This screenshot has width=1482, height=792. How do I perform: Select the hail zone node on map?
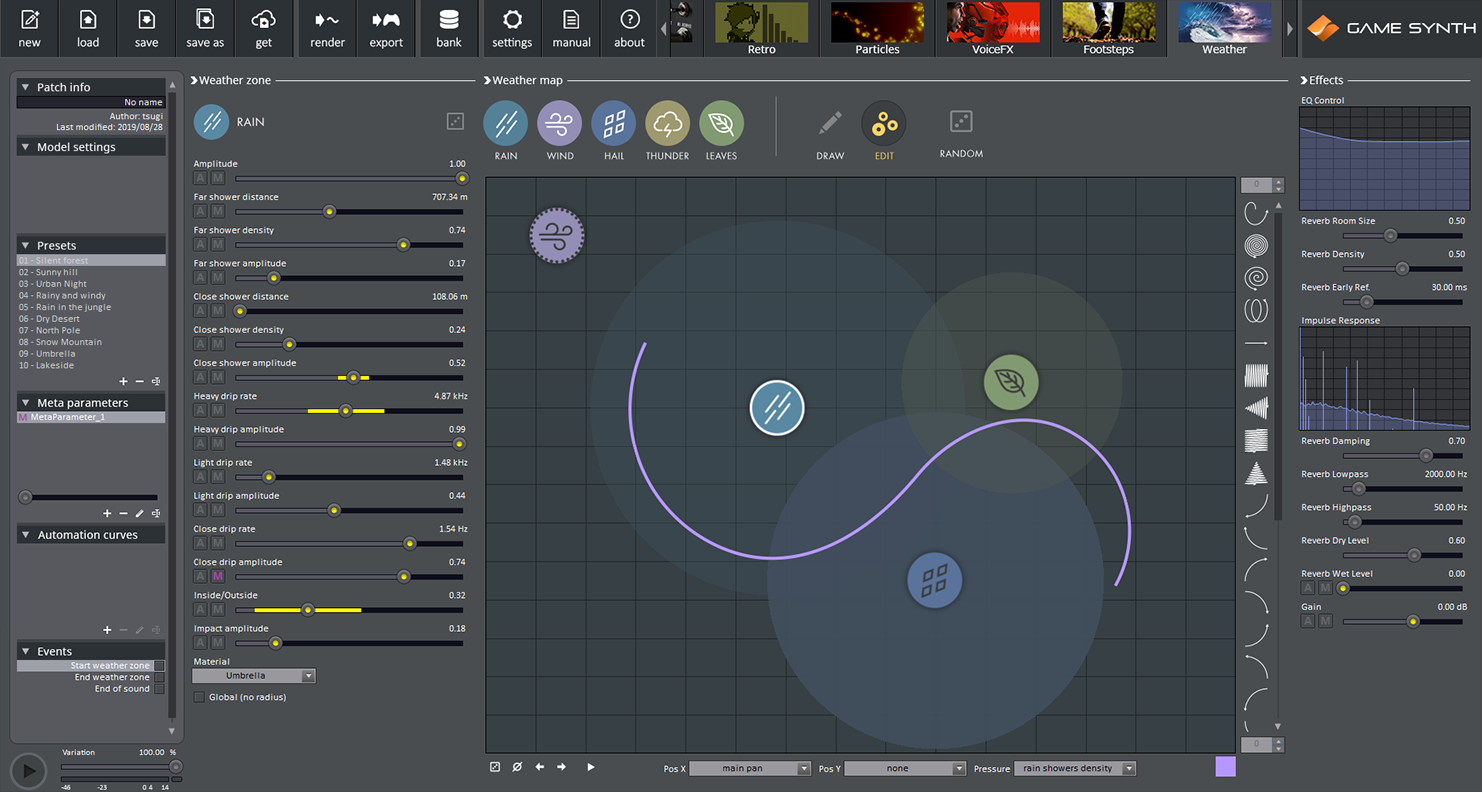point(935,580)
